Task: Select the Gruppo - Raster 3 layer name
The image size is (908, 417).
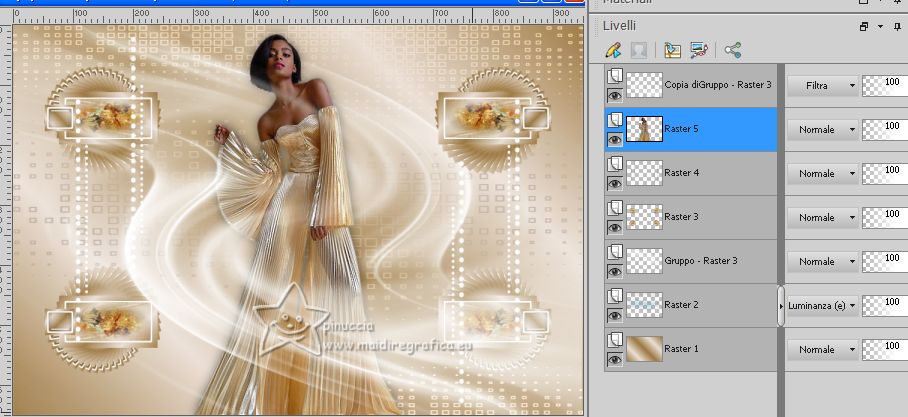Action: (x=701, y=261)
